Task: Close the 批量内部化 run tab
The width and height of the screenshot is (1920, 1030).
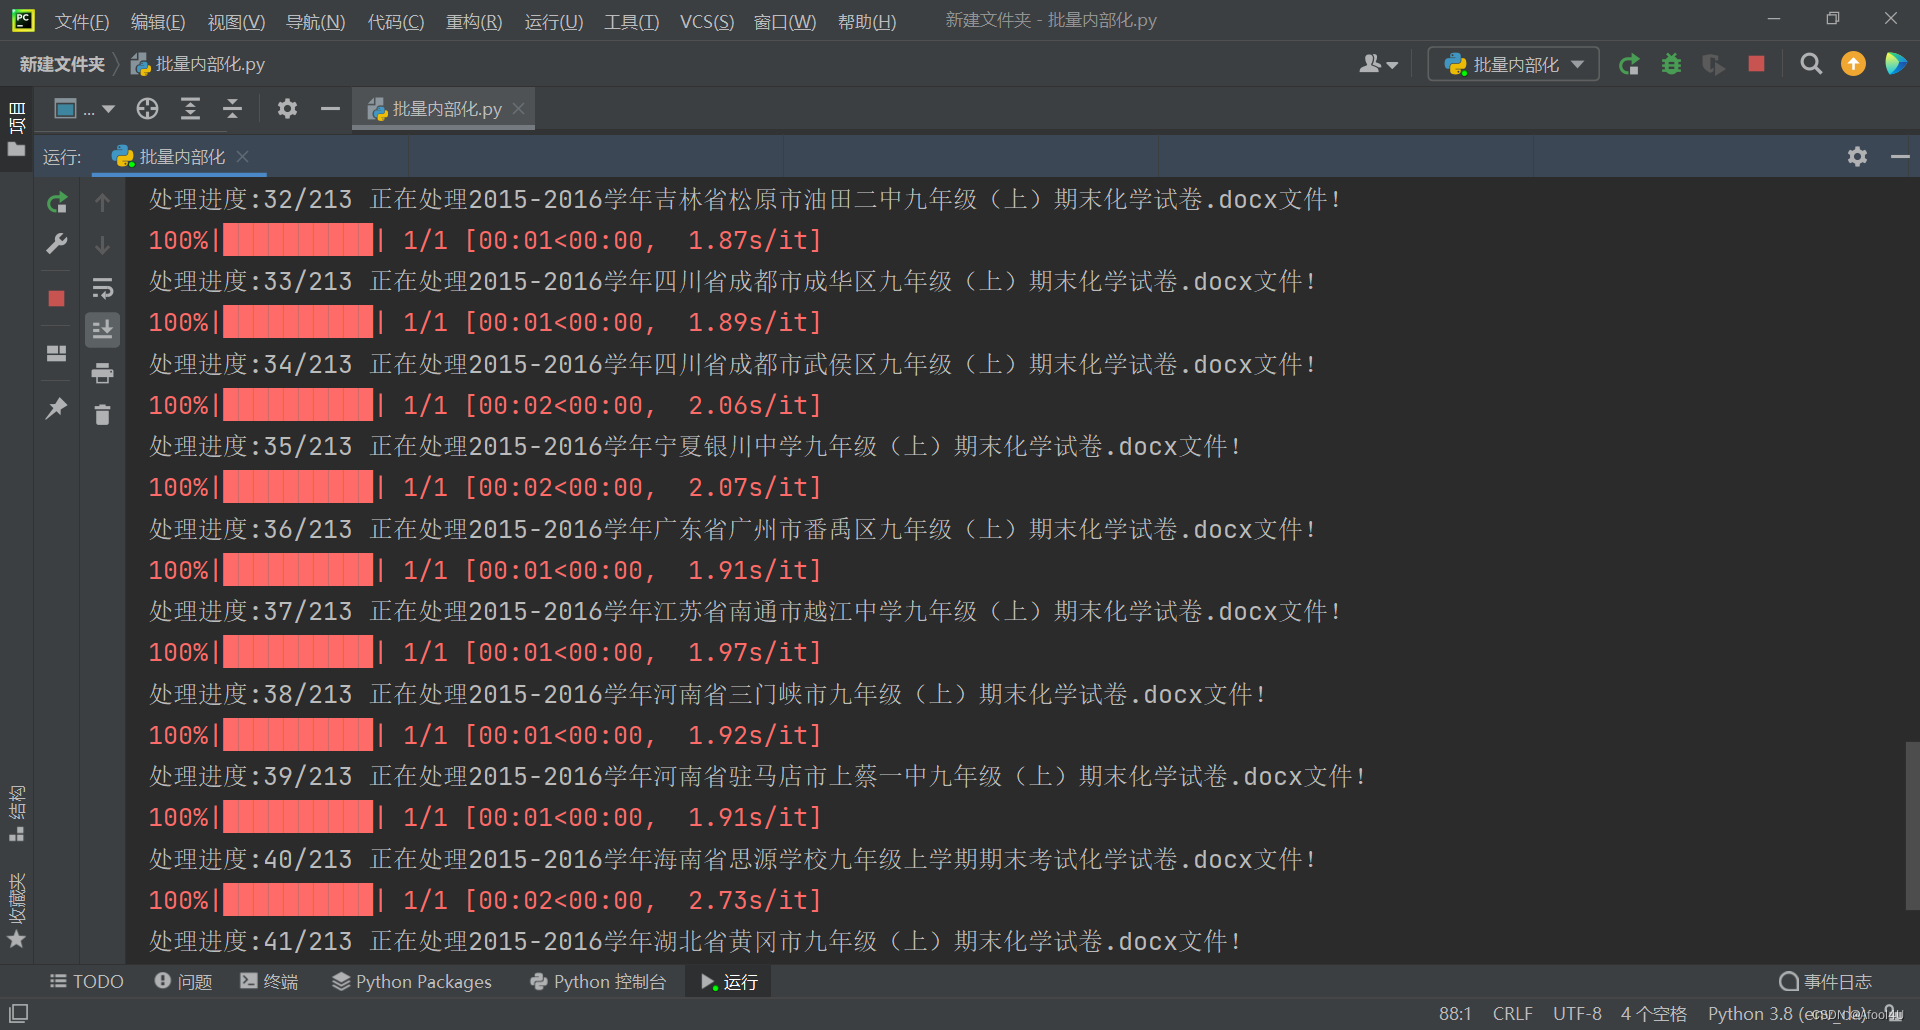Action: coord(243,157)
